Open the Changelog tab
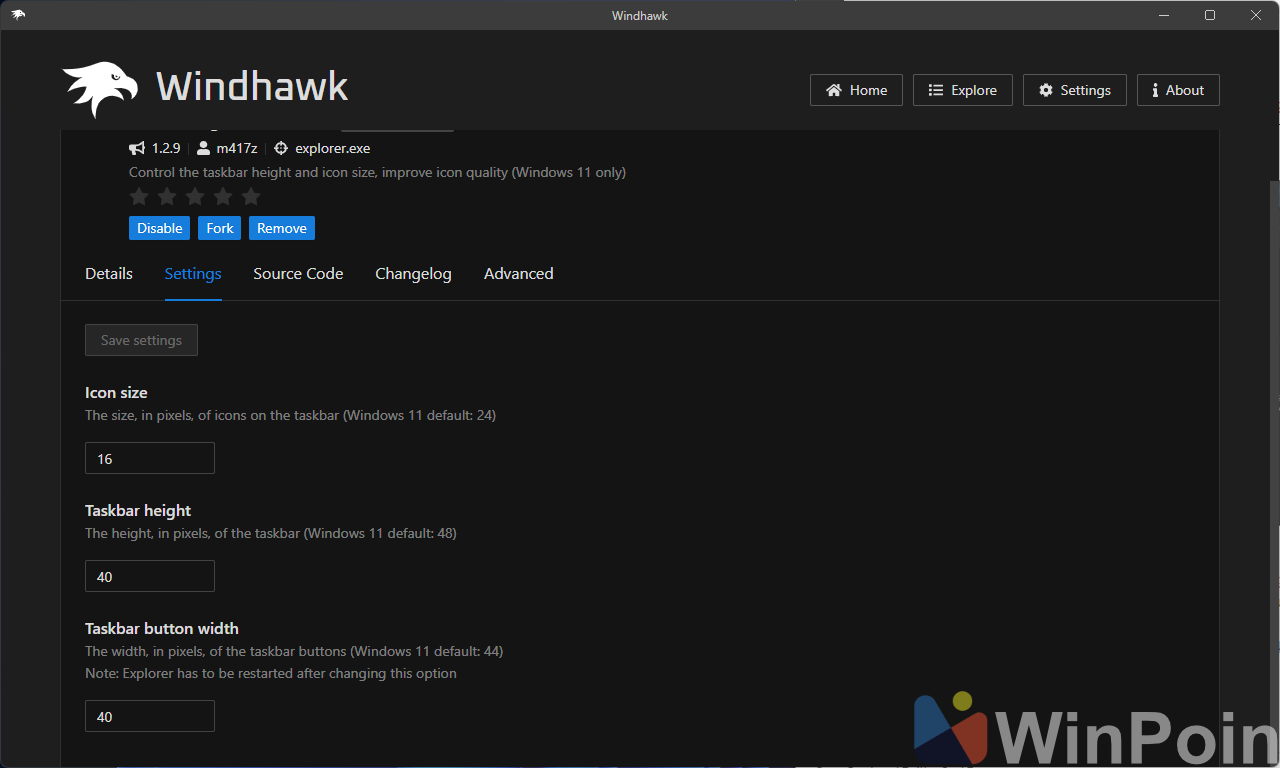The width and height of the screenshot is (1280, 768). [x=413, y=274]
